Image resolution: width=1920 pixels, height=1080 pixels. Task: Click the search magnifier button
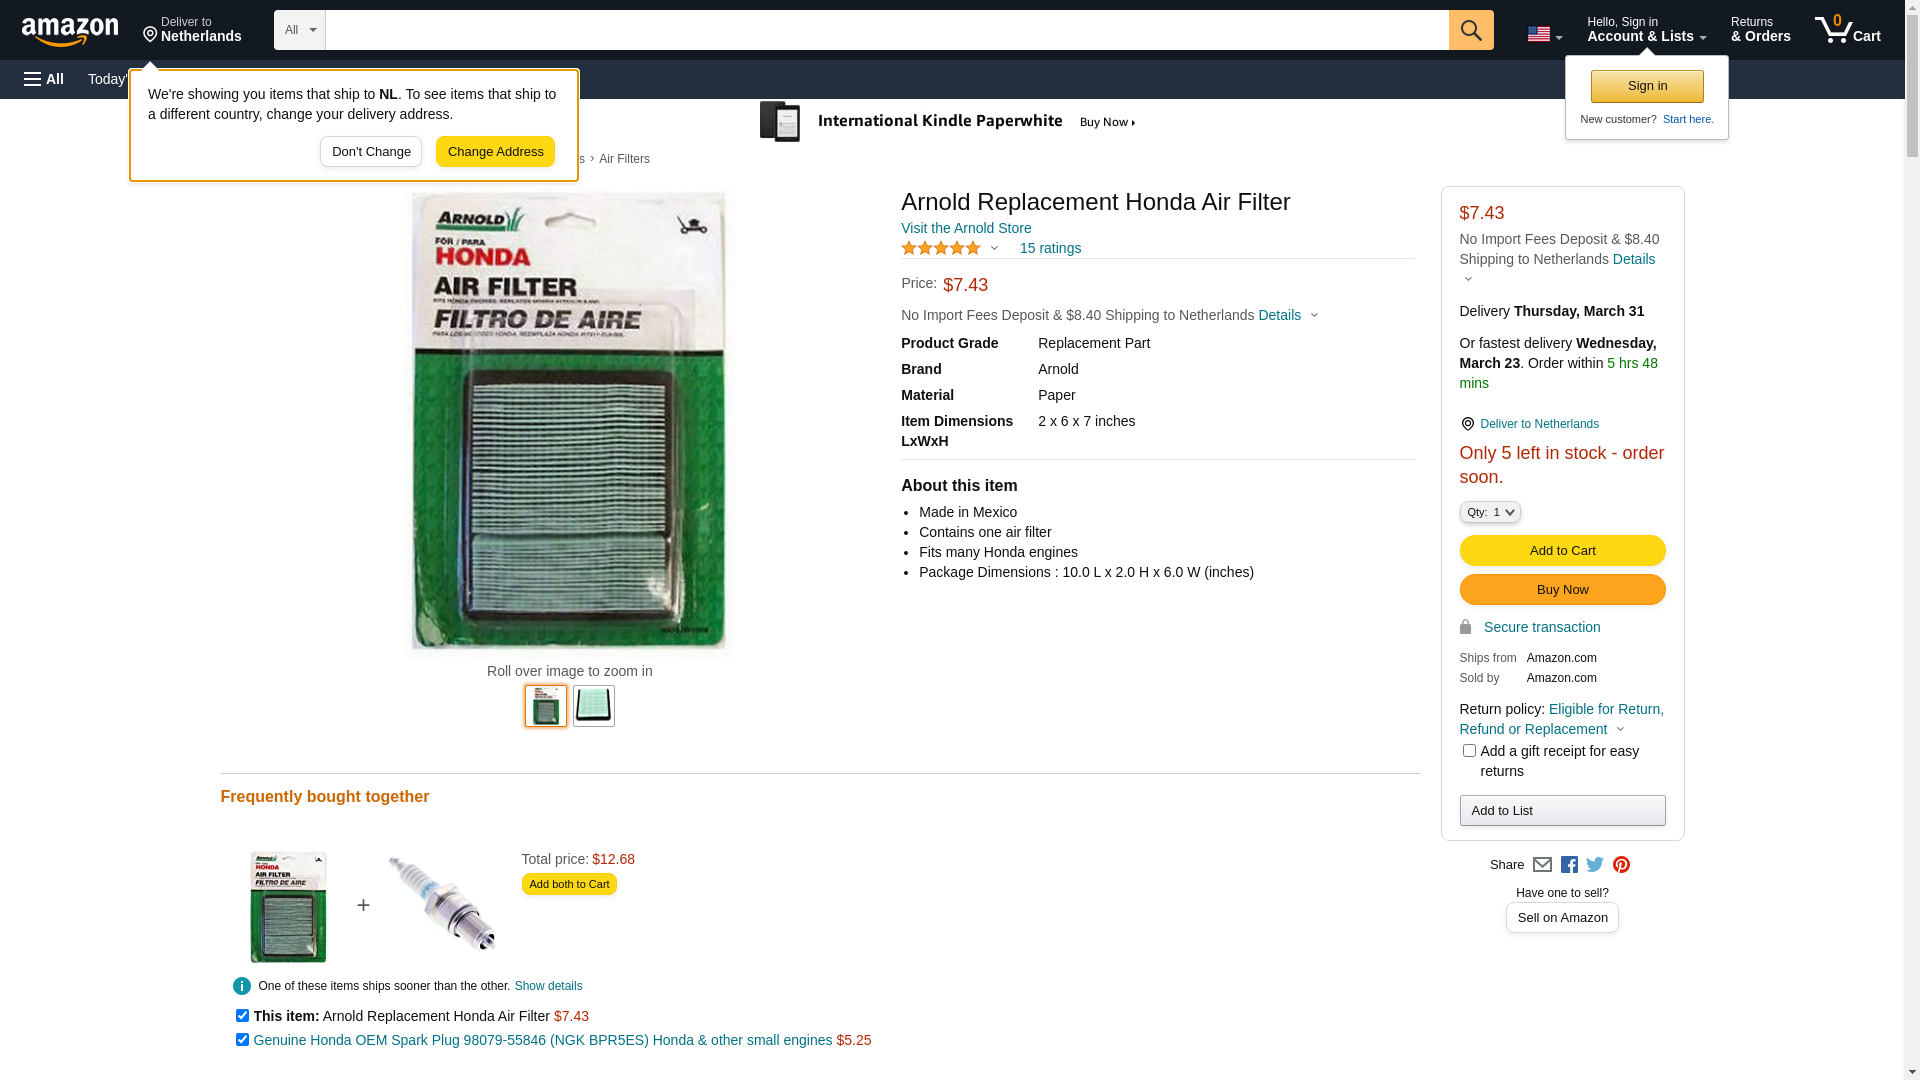tap(1471, 30)
